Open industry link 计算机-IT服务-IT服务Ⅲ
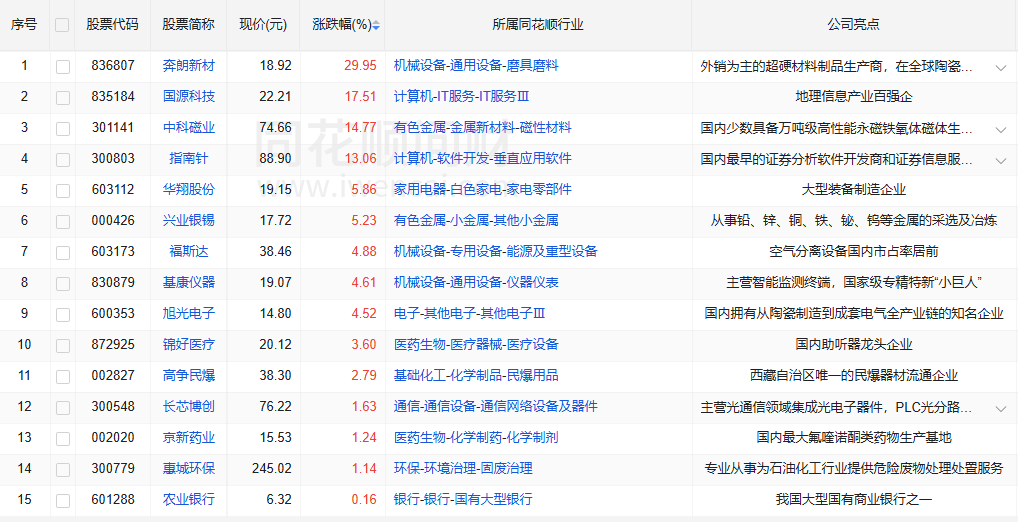The height and width of the screenshot is (522, 1018). pos(462,97)
